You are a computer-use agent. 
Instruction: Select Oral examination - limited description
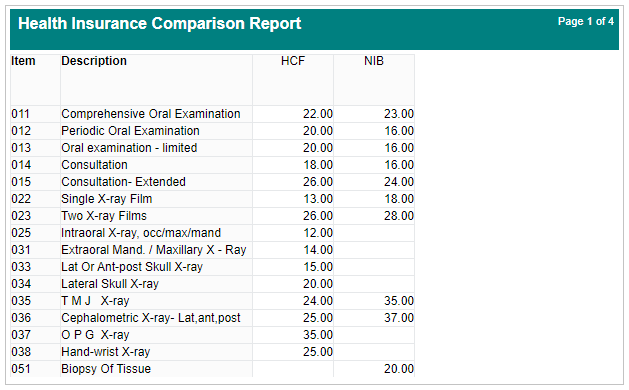coord(129,148)
